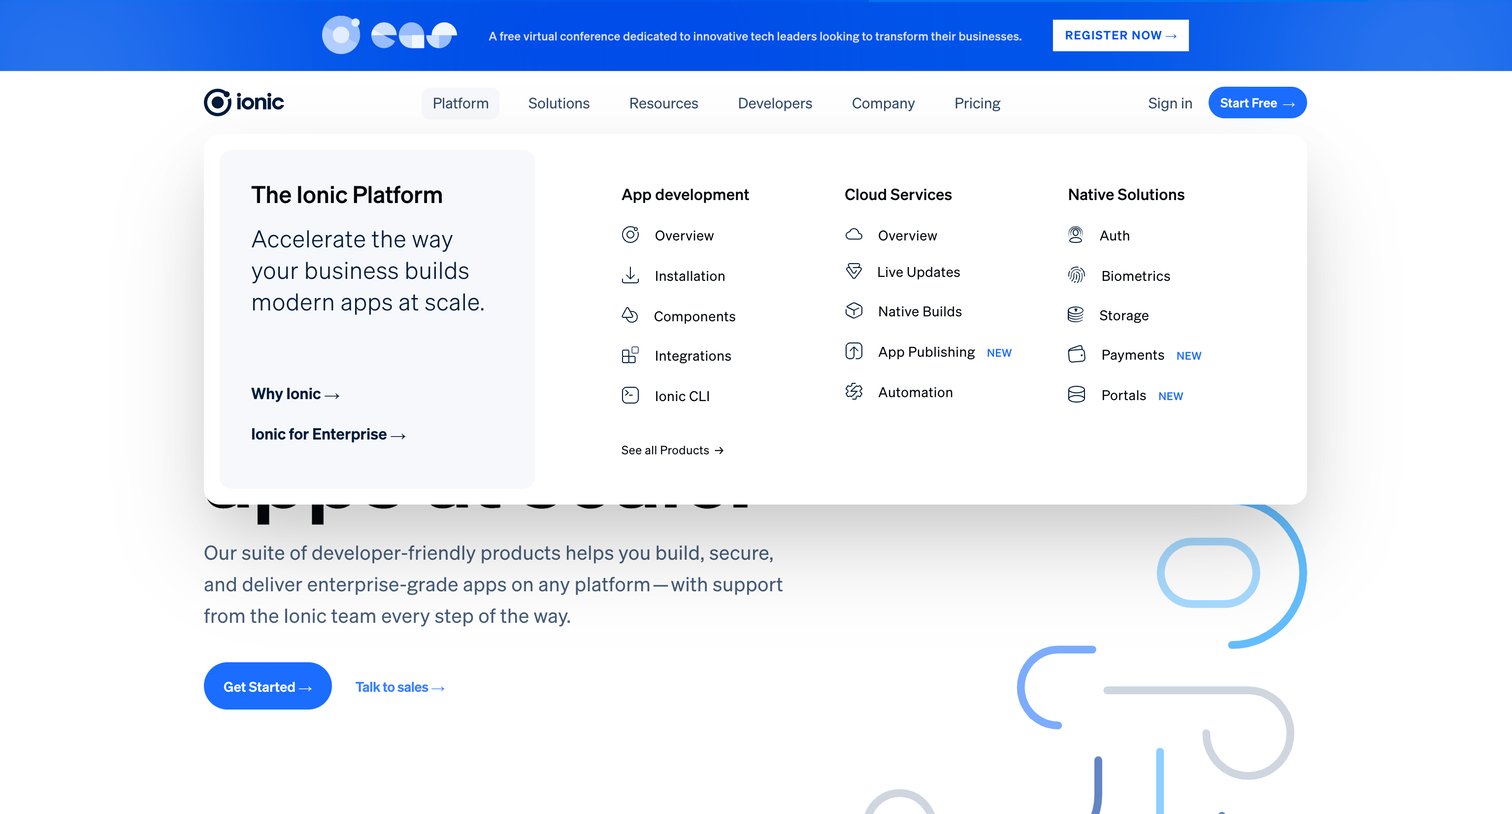
Task: Click the Ionic logo in the header
Action: coord(244,102)
